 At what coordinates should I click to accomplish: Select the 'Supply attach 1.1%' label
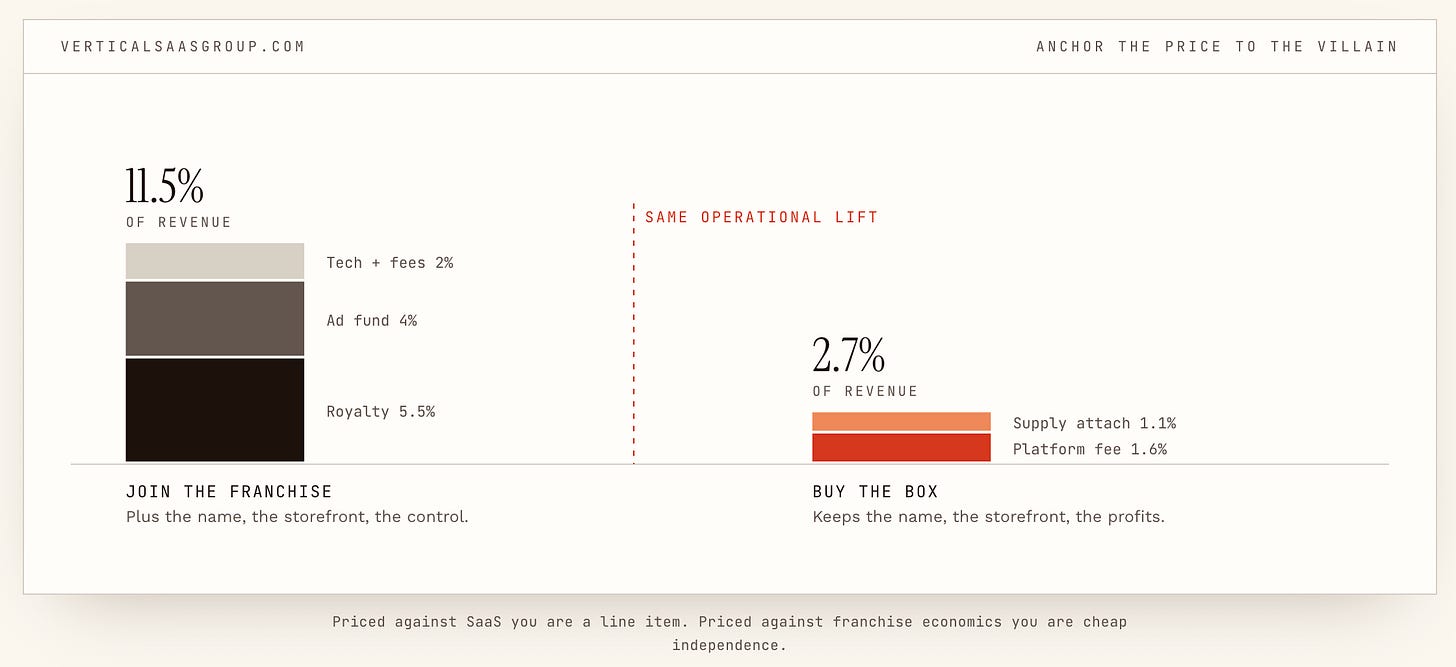coord(1094,423)
